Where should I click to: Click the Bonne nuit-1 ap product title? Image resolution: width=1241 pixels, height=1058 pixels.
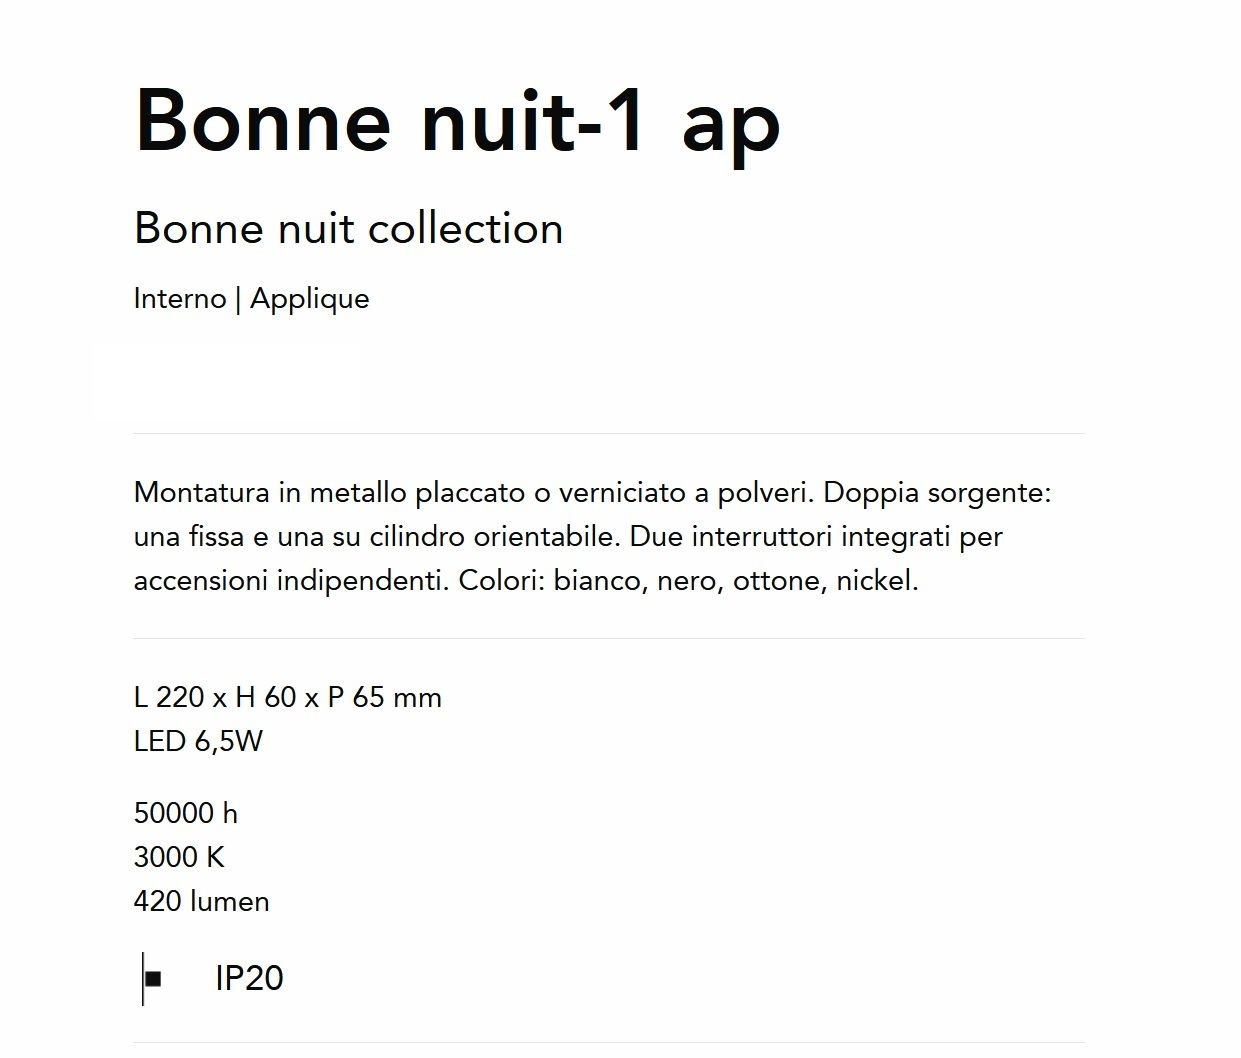tap(457, 121)
